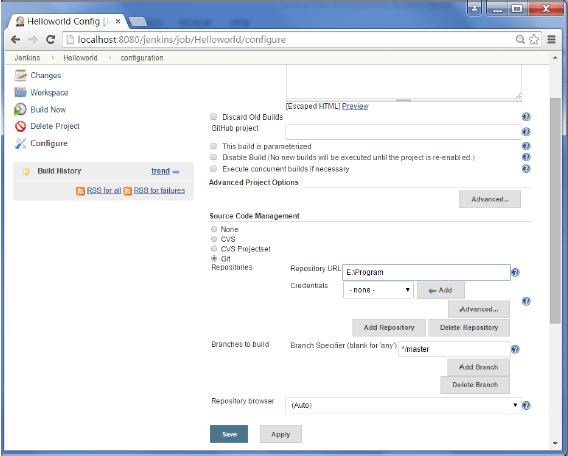The height and width of the screenshot is (456, 568).
Task: Open help for GitHub project field
Action: 526,132
